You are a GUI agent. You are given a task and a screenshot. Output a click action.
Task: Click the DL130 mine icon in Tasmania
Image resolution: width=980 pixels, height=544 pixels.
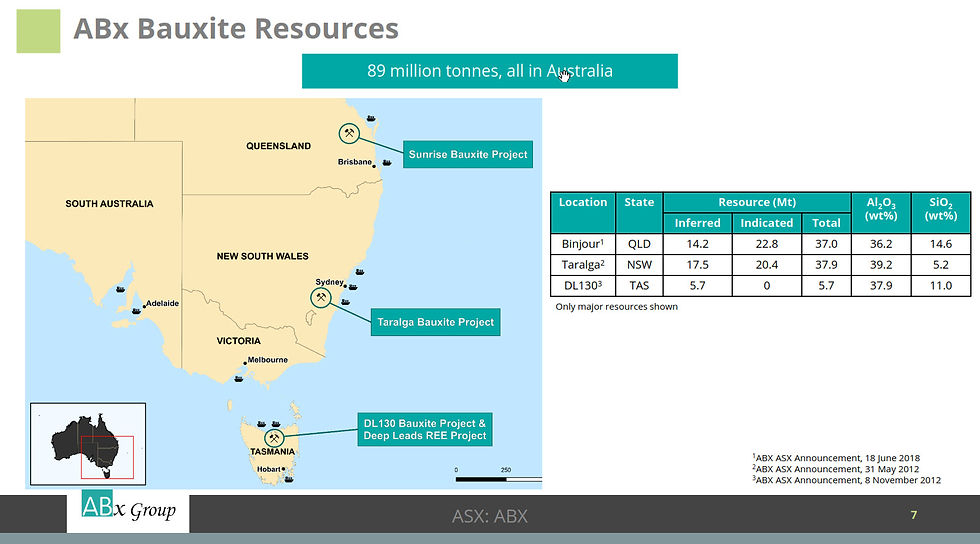tap(274, 438)
